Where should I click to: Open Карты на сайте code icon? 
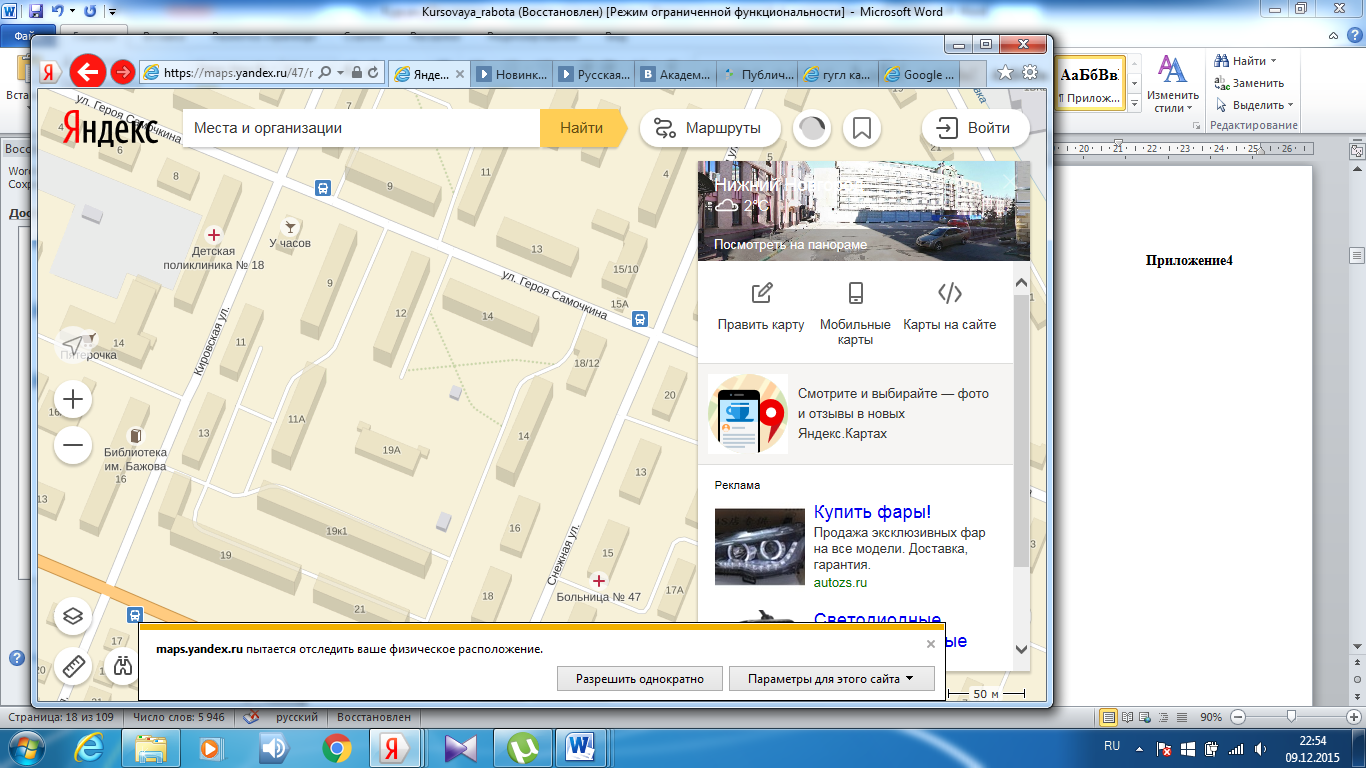950,293
